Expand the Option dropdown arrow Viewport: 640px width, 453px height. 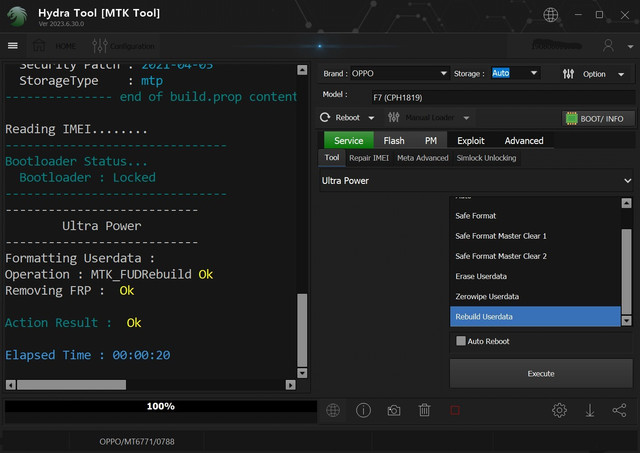(621, 75)
